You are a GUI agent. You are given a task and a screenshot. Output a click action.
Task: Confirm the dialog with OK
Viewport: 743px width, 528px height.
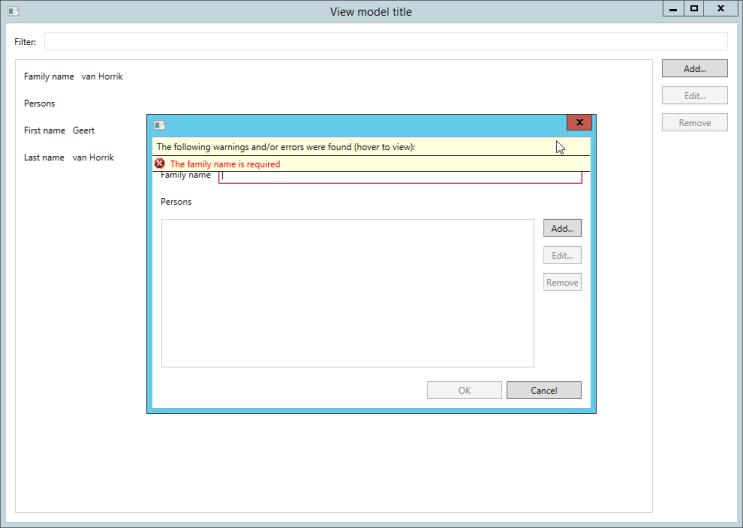(x=464, y=390)
